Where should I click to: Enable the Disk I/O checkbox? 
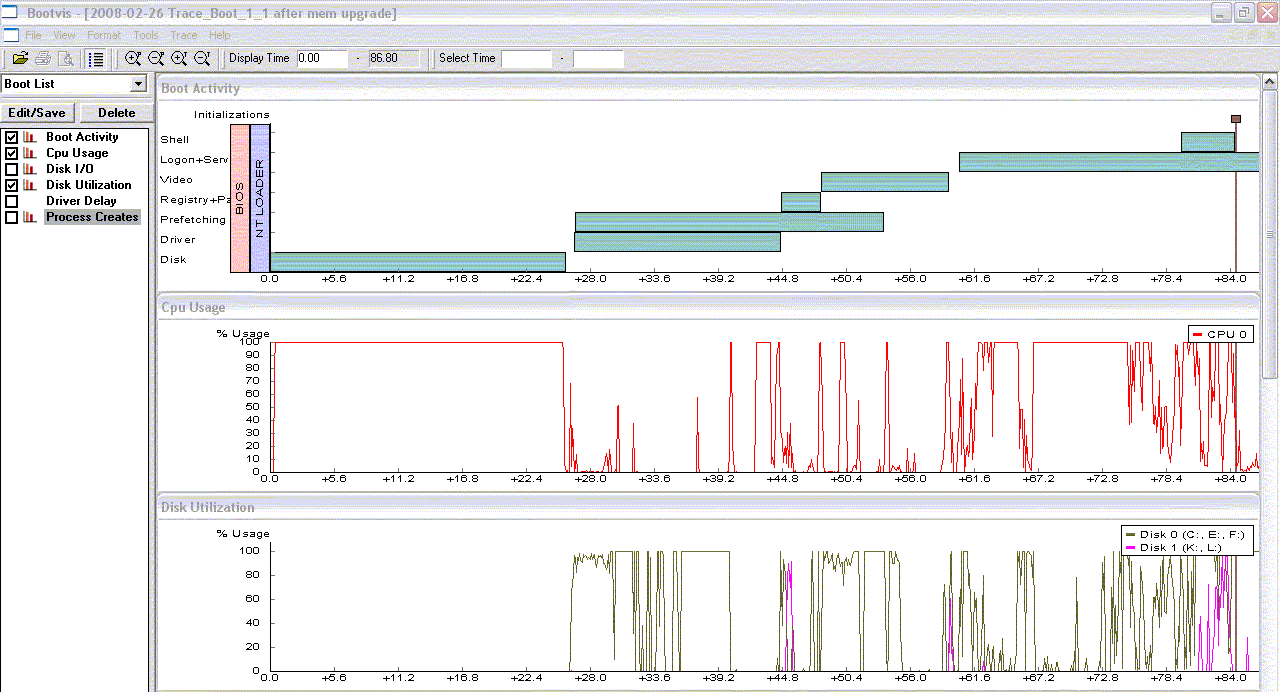tap(12, 169)
